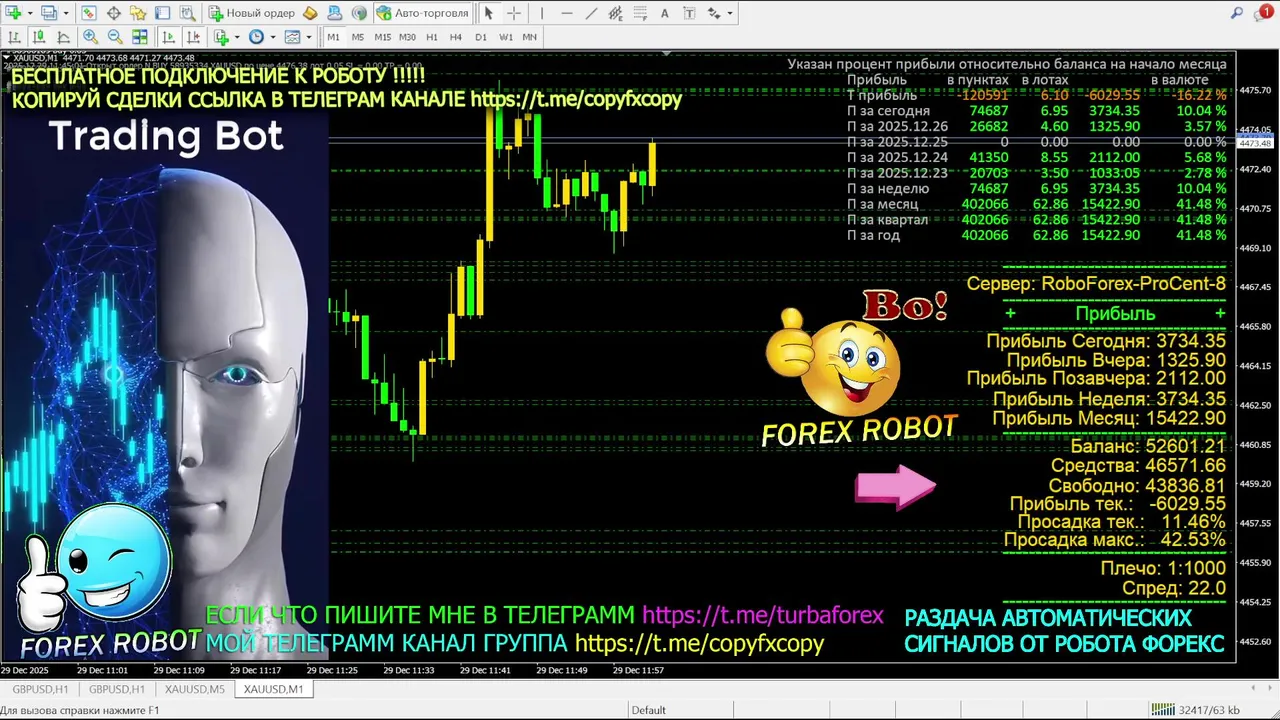Zoom out on the chart
The image size is (1280, 720).
(115, 37)
